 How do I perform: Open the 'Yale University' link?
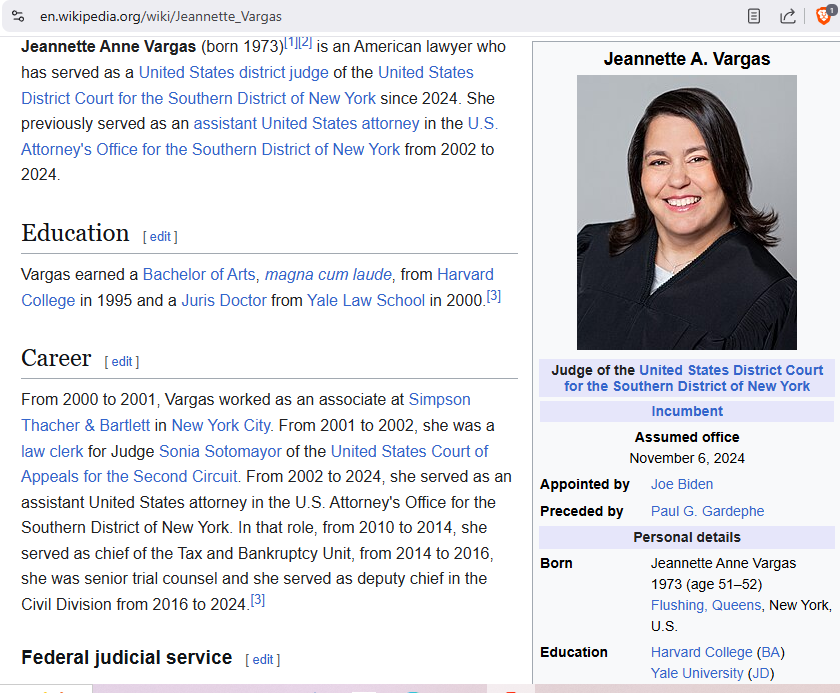point(697,673)
